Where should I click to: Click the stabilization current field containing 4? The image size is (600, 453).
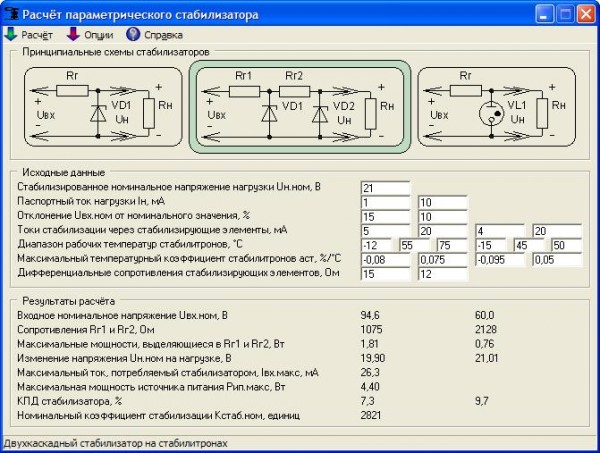pos(499,230)
